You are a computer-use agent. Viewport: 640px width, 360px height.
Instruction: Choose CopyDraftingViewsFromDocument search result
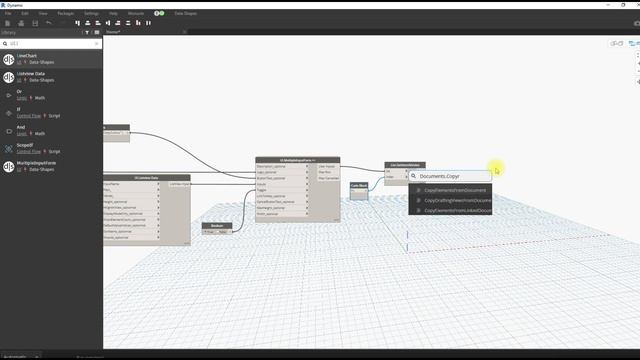tap(450, 200)
